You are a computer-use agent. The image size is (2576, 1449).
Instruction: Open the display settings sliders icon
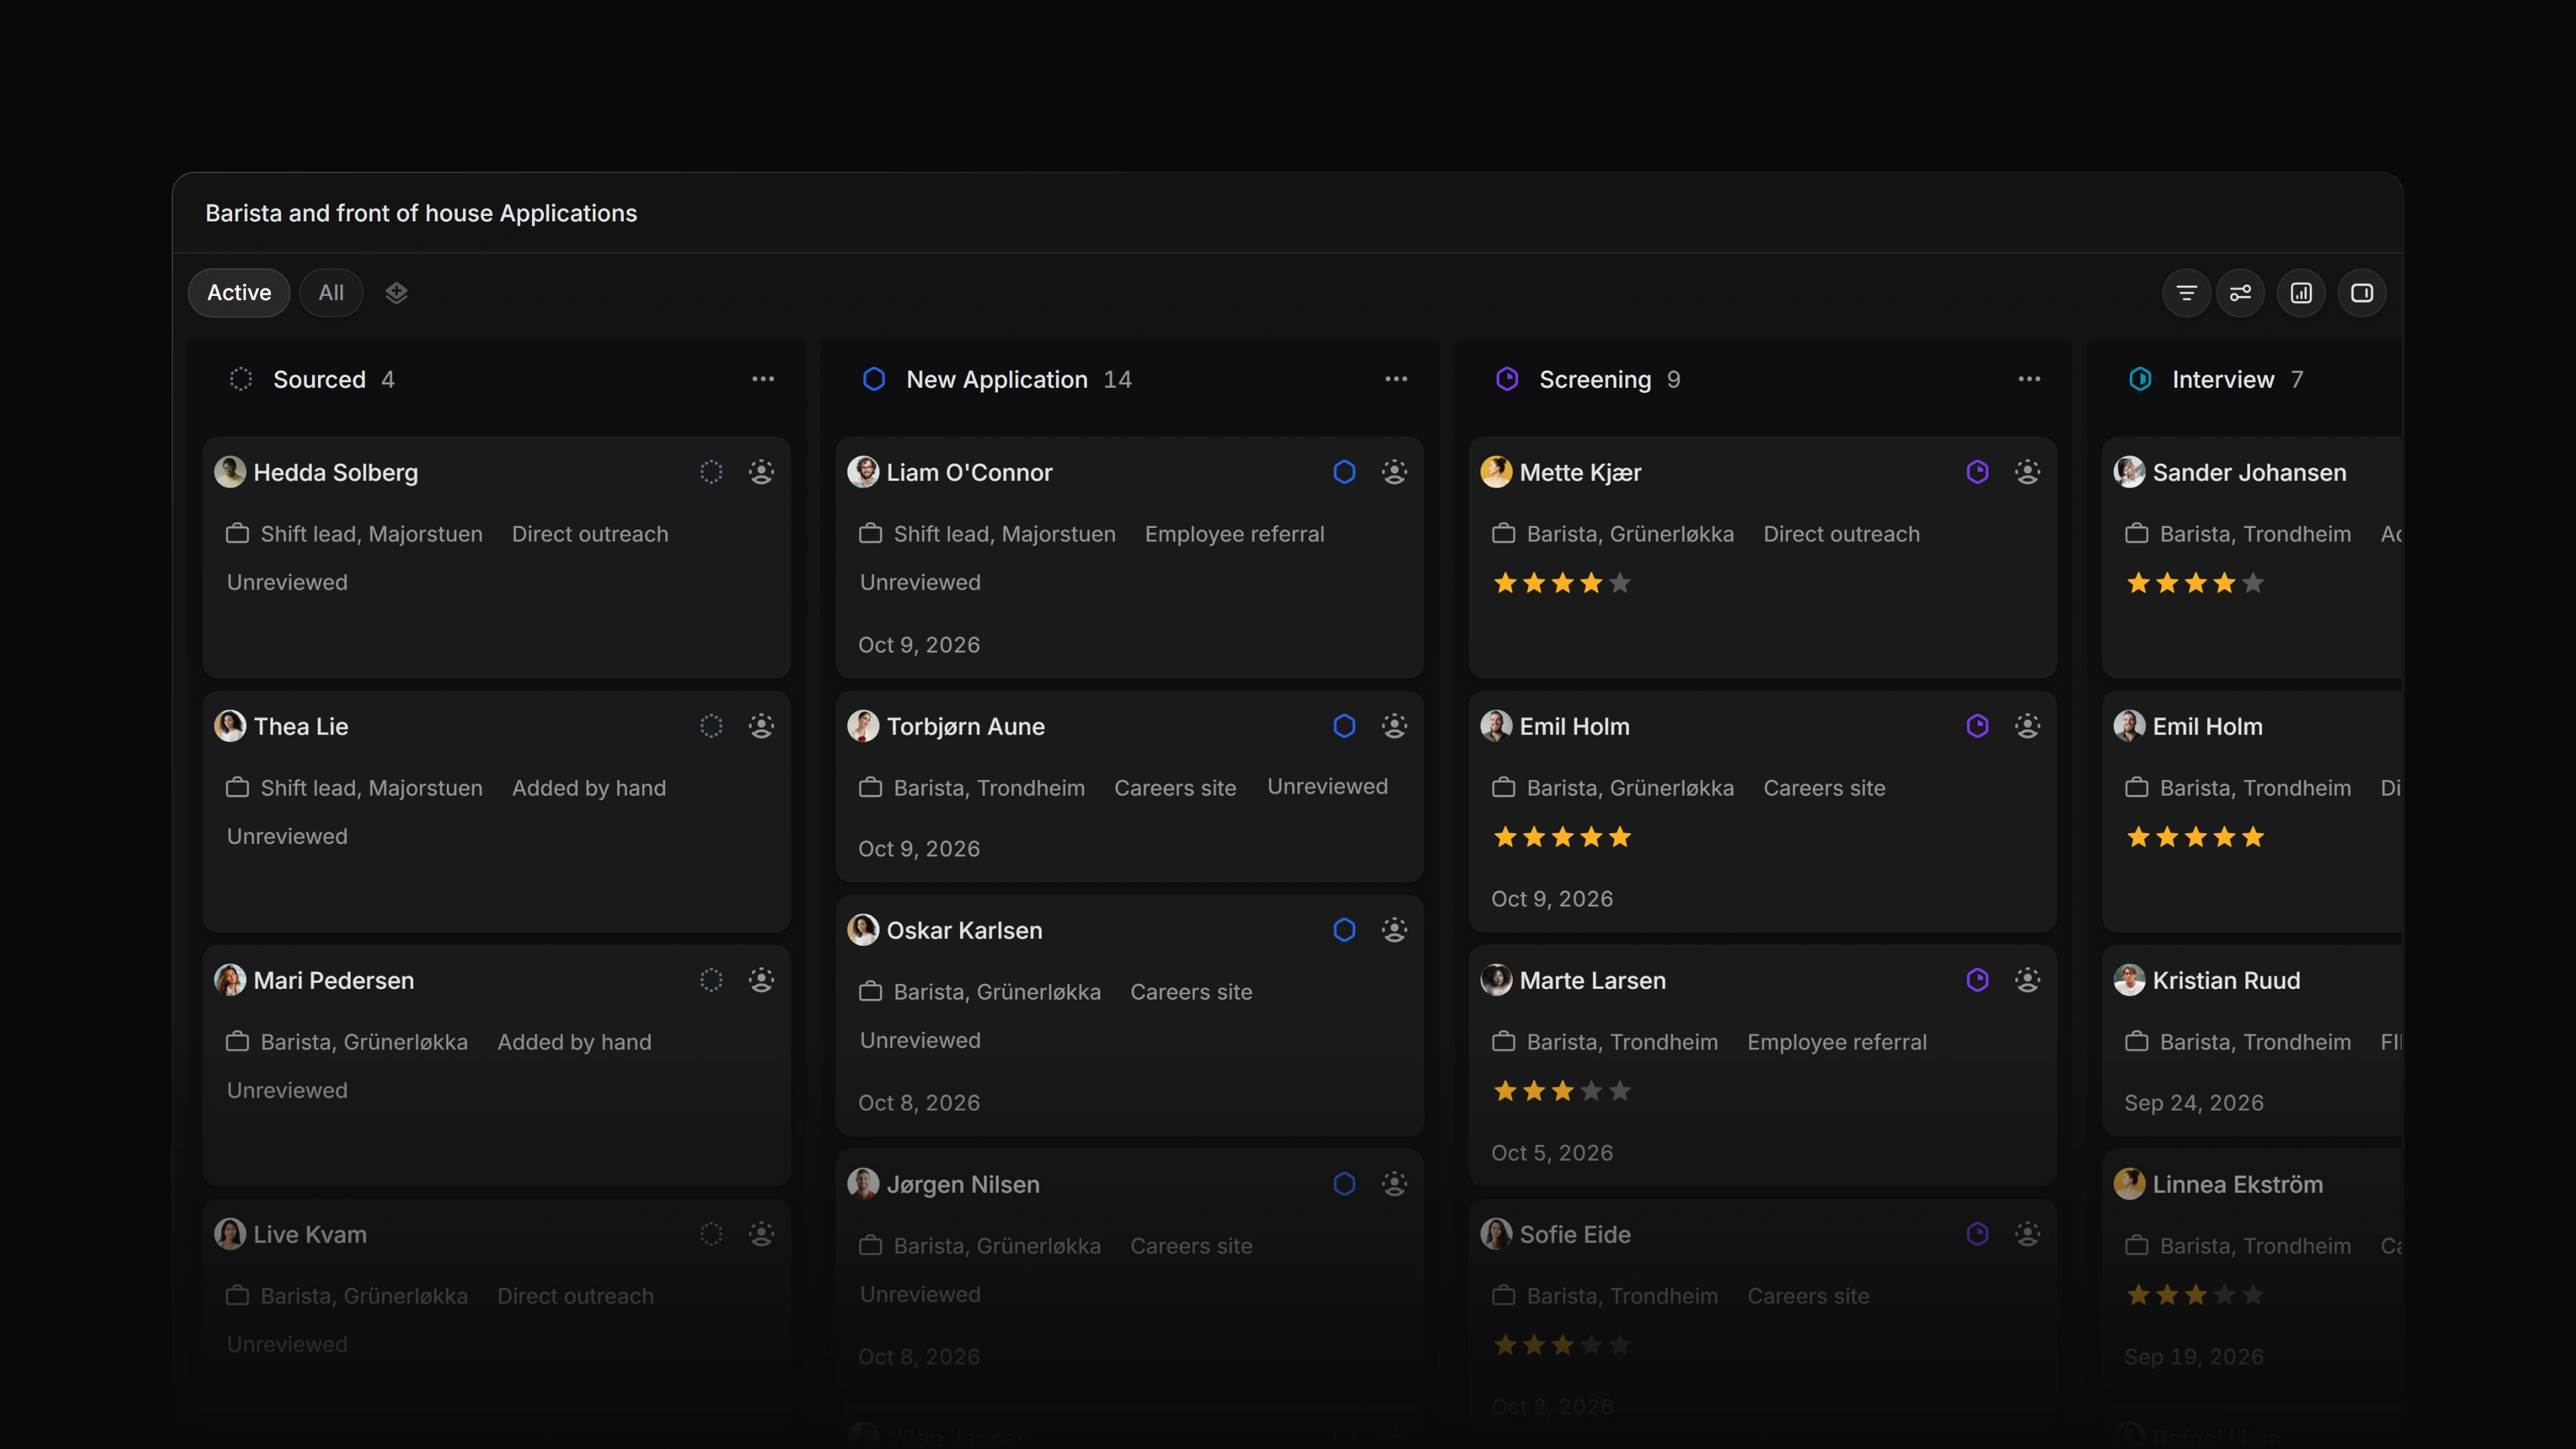tap(2240, 293)
